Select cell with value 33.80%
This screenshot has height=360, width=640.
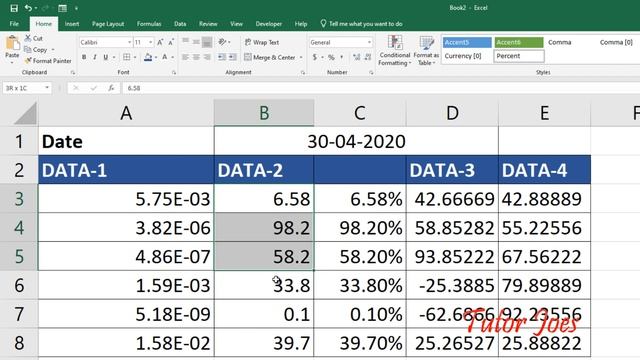pyautogui.click(x=360, y=285)
